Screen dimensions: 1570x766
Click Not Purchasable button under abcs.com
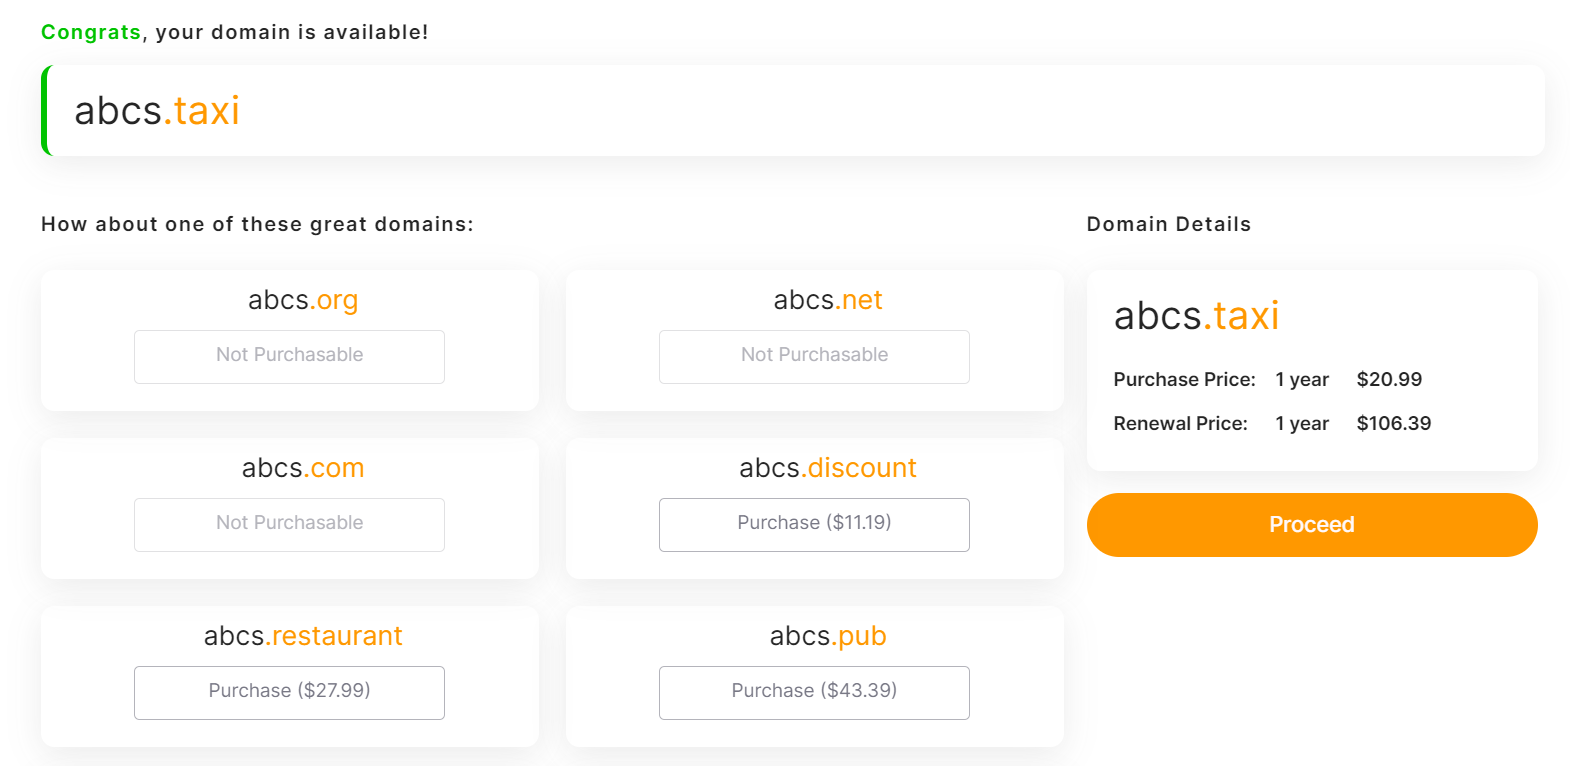tap(289, 524)
